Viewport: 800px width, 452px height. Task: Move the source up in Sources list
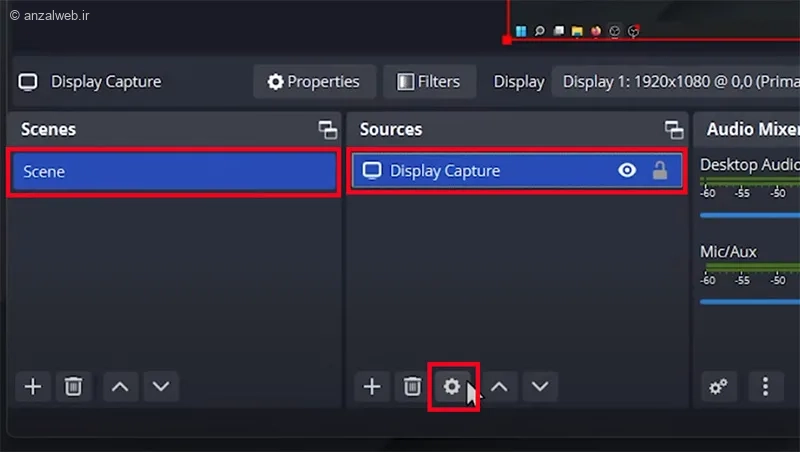[x=499, y=387]
